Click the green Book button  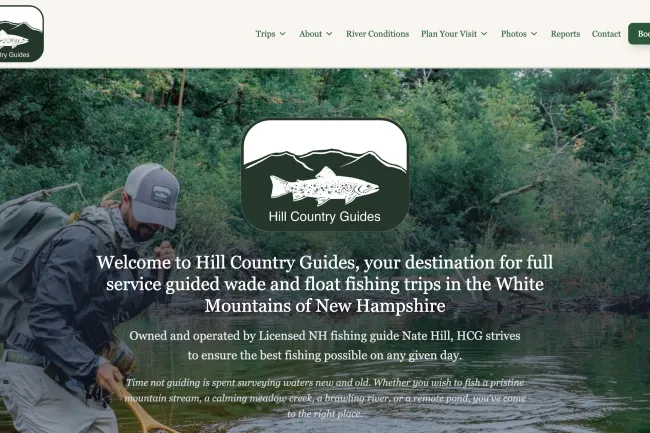tap(639, 34)
